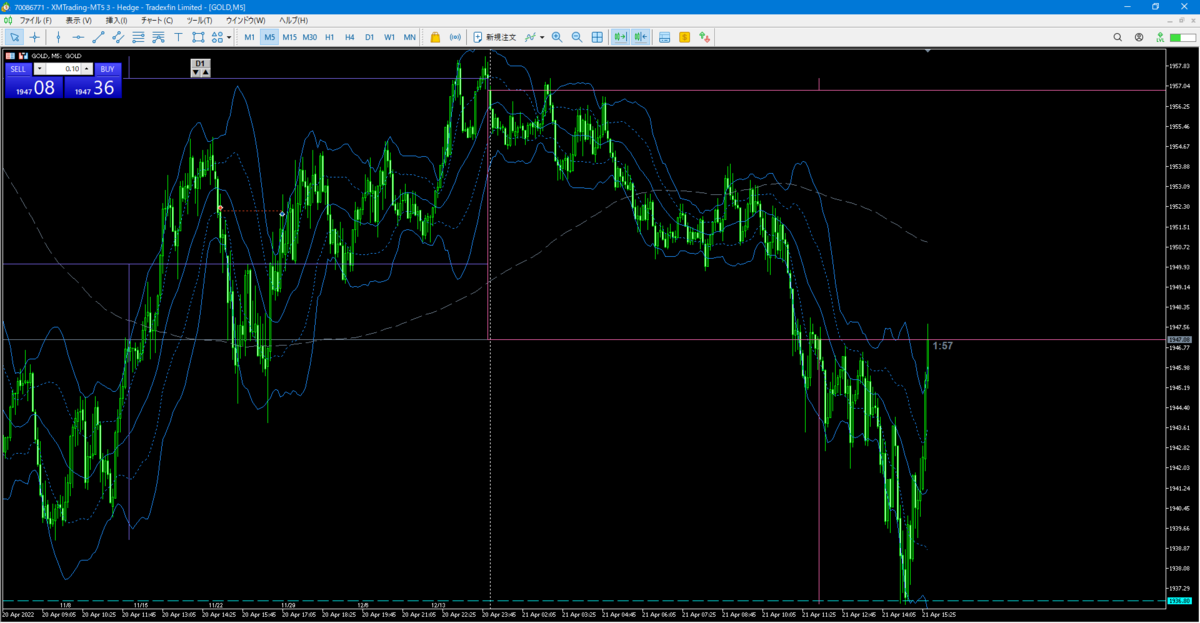
Task: Click the algo trading arrows icon
Action: pos(705,37)
